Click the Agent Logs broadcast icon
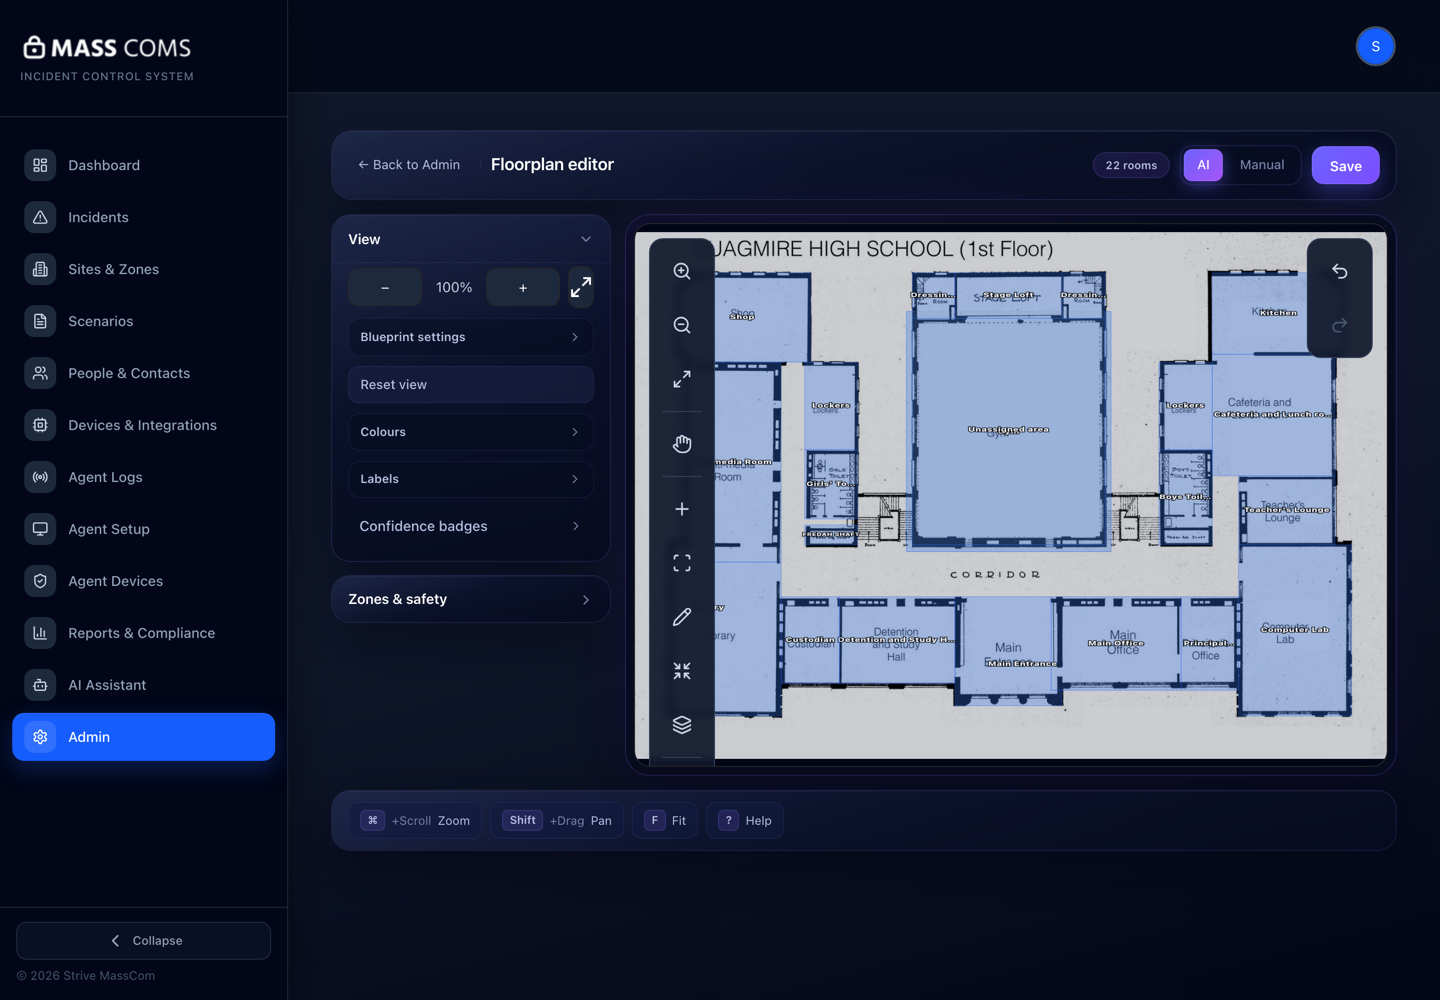1440x1000 pixels. (x=40, y=477)
